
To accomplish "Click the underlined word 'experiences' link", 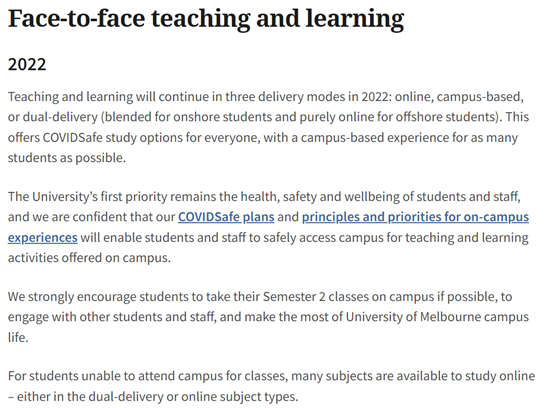I will pos(42,237).
